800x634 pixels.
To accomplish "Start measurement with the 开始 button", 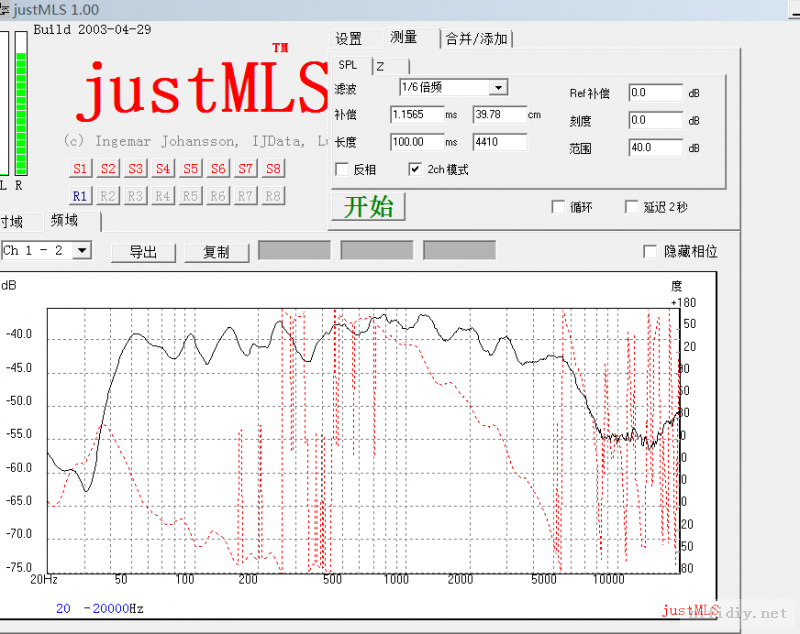I will tap(368, 207).
